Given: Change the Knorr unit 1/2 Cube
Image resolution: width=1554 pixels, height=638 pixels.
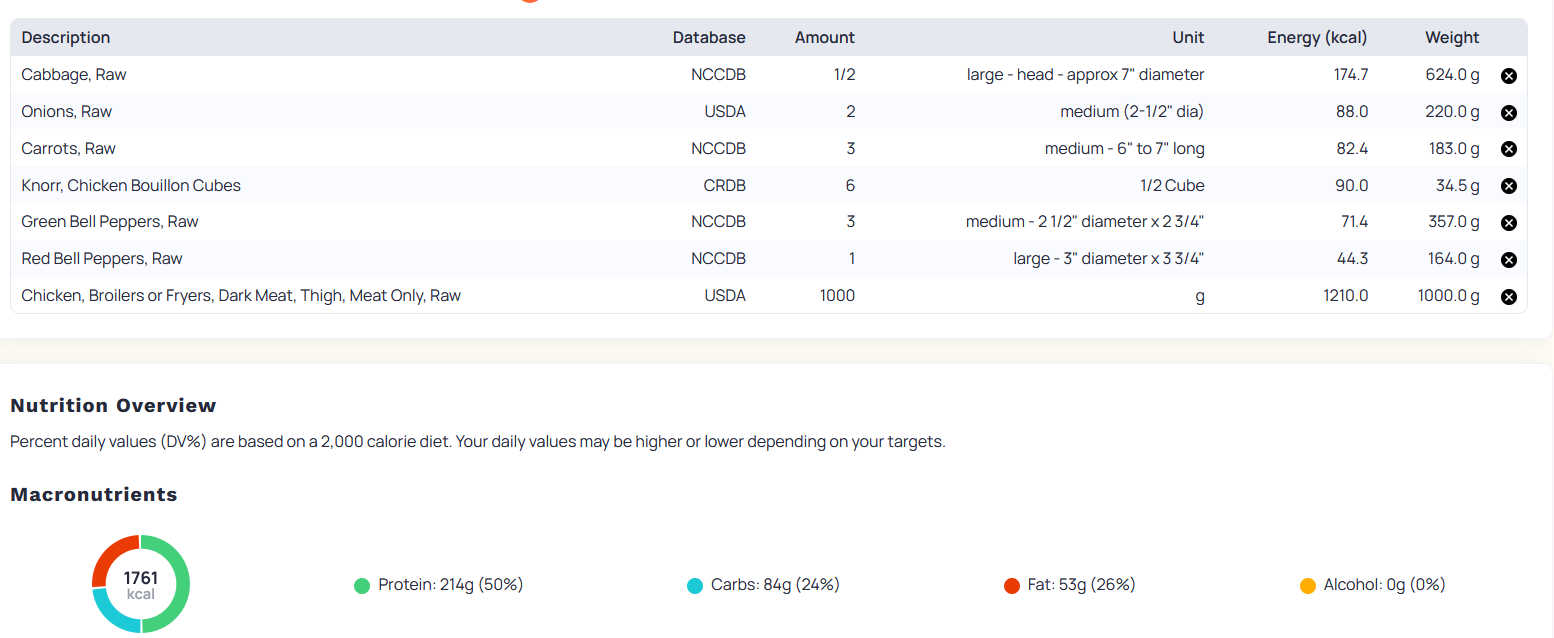Looking at the screenshot, I should (x=1172, y=185).
